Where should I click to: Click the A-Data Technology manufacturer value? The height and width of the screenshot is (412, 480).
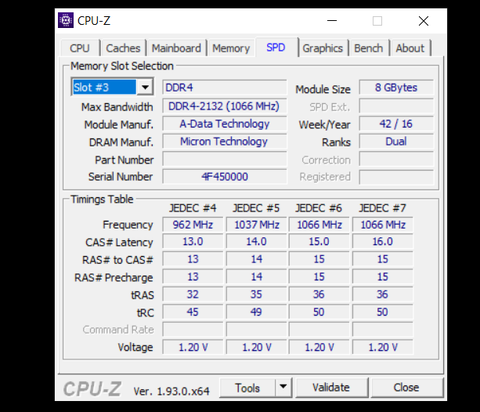pyautogui.click(x=224, y=124)
